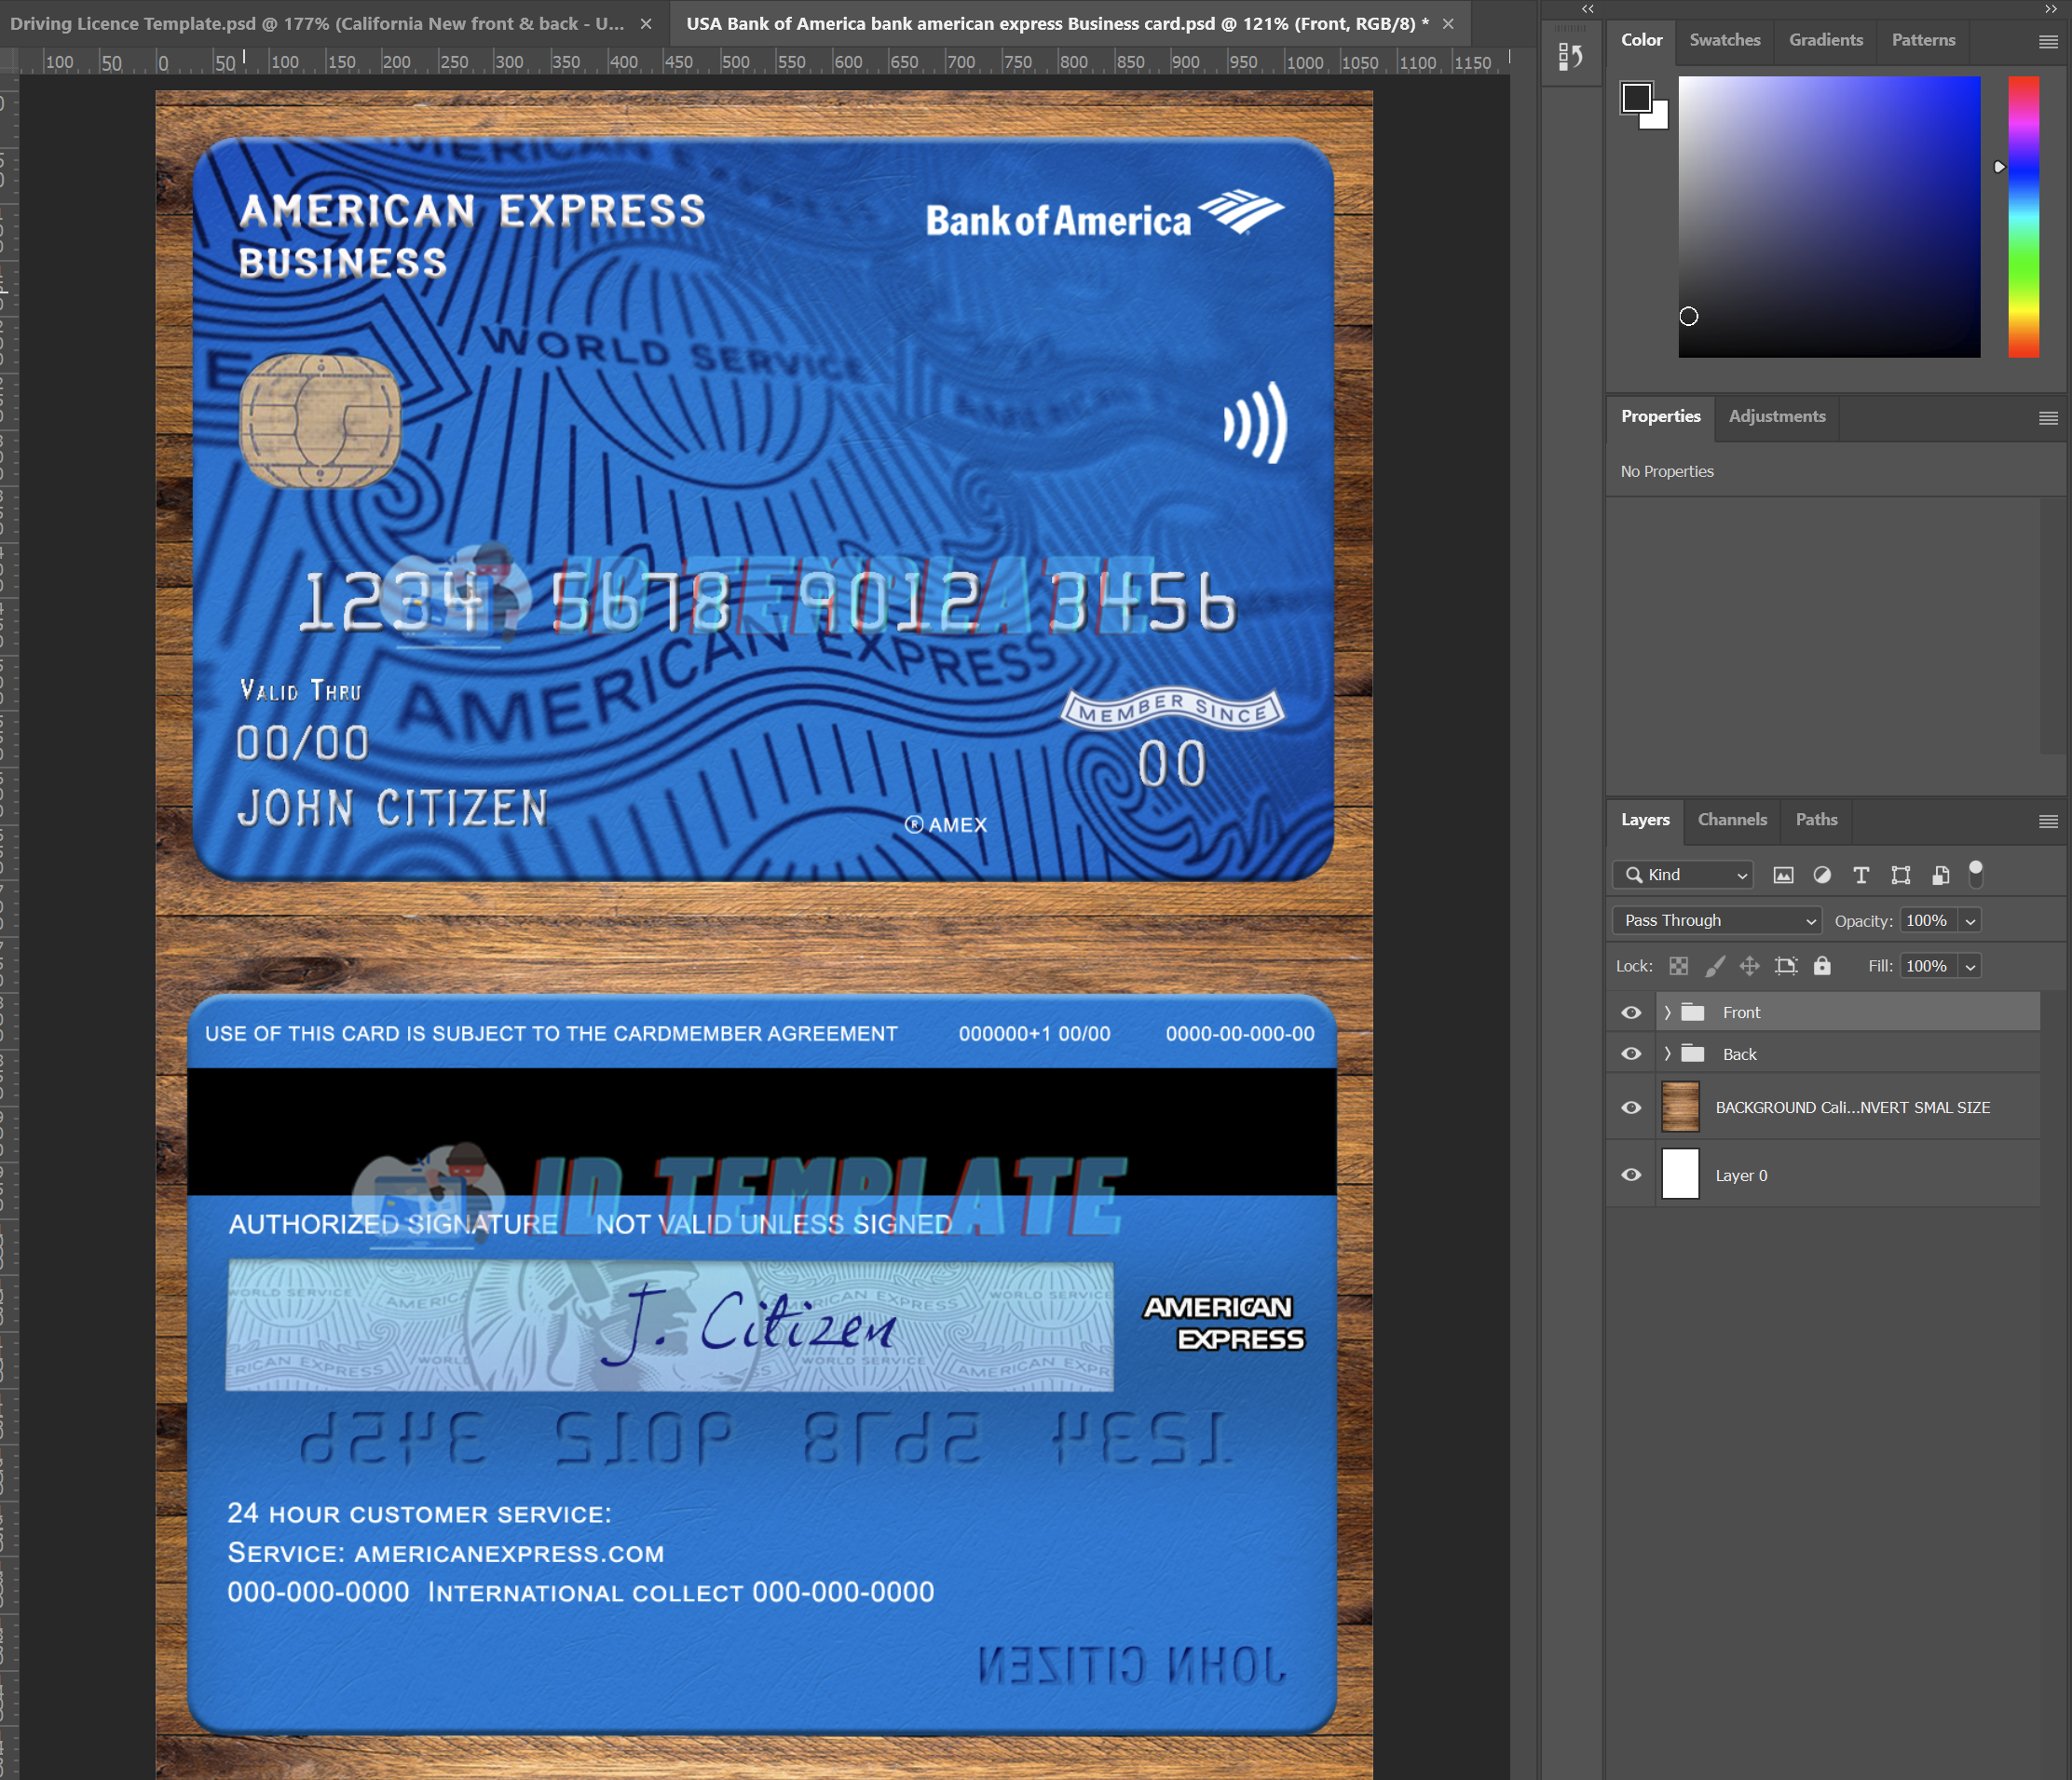Hide the Back group layer
Image resolution: width=2072 pixels, height=1780 pixels.
pyautogui.click(x=1631, y=1053)
